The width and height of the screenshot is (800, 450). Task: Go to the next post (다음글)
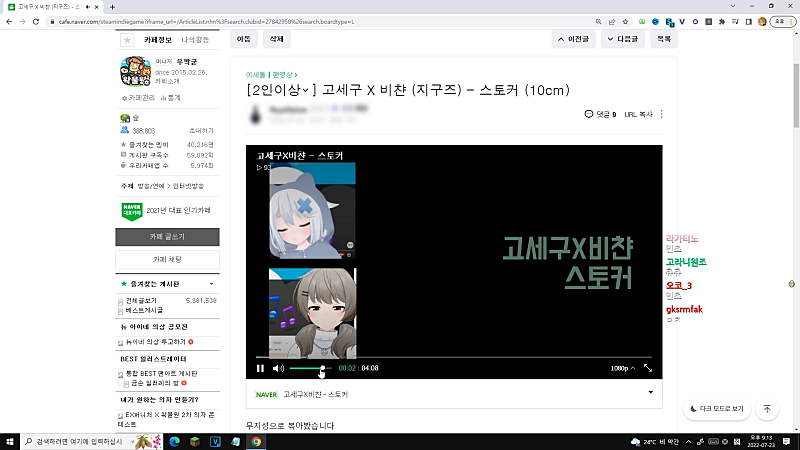pyautogui.click(x=622, y=39)
